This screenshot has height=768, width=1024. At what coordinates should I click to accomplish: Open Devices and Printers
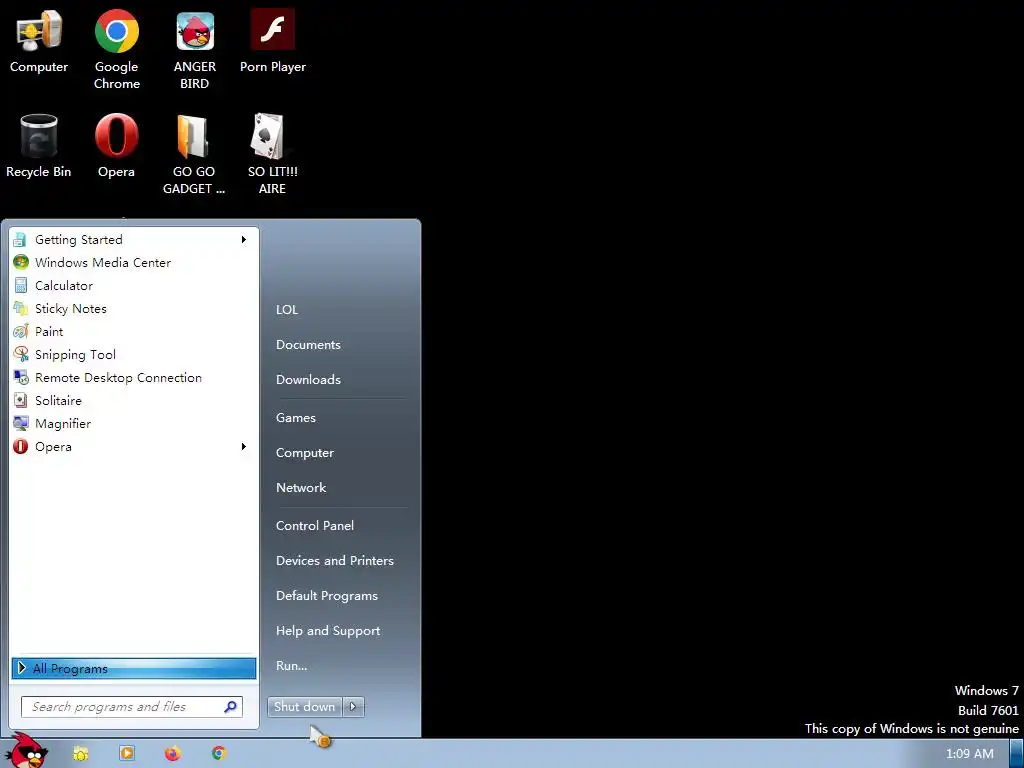tap(335, 561)
